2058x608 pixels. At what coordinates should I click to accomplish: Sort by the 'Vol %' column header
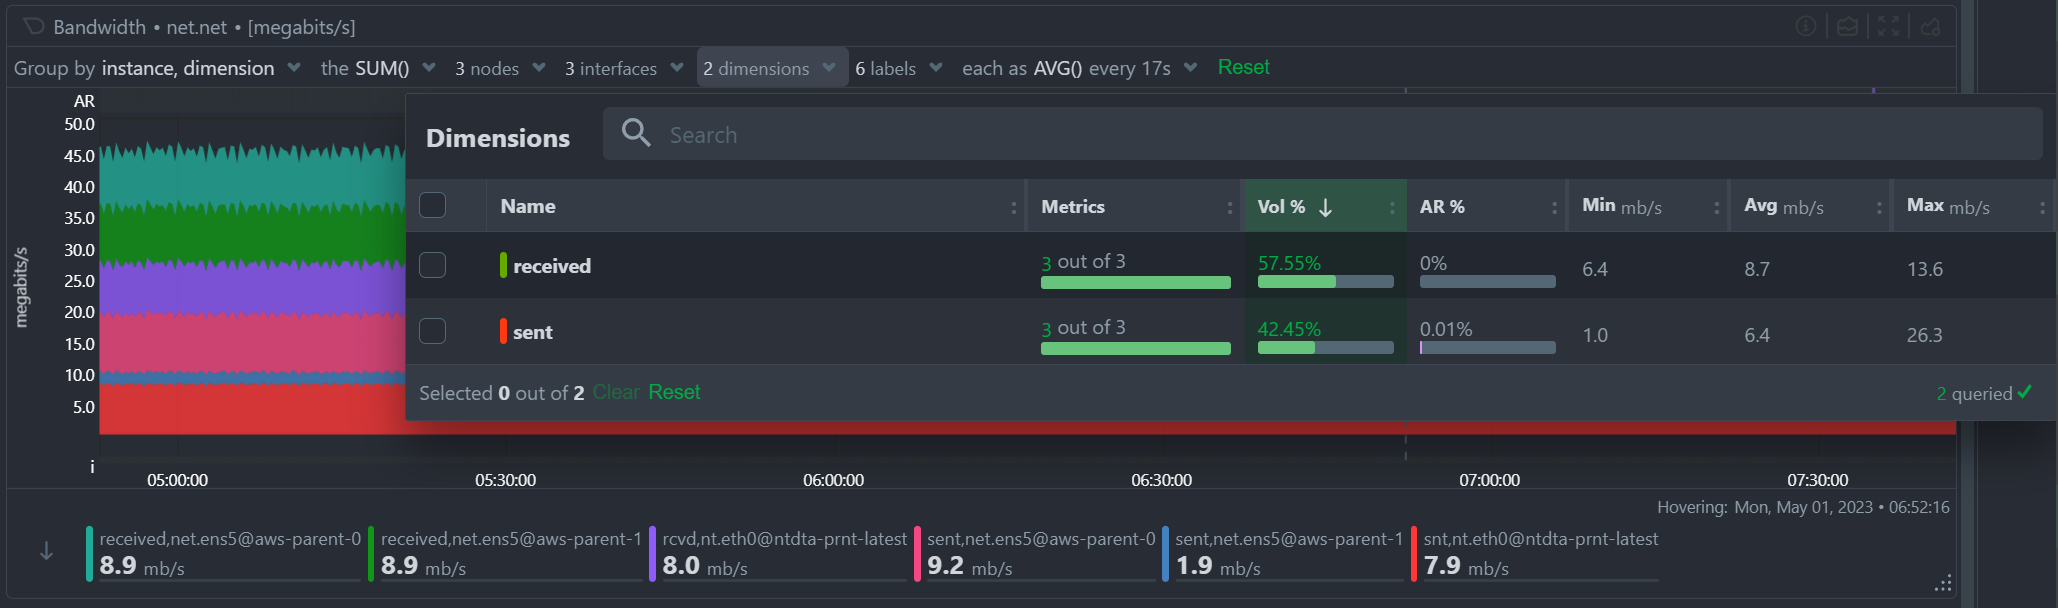coord(1282,207)
